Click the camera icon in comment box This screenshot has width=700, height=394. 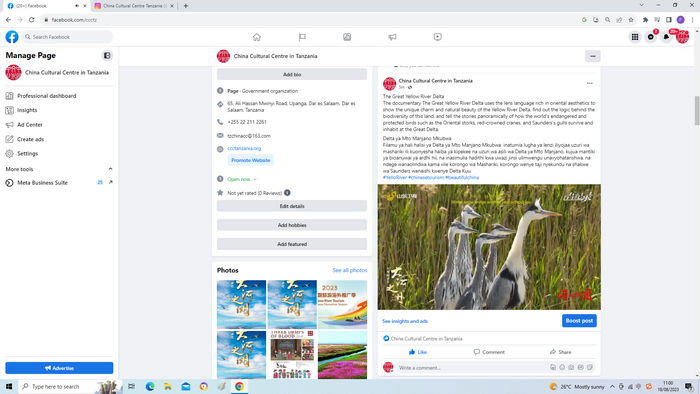(571, 367)
